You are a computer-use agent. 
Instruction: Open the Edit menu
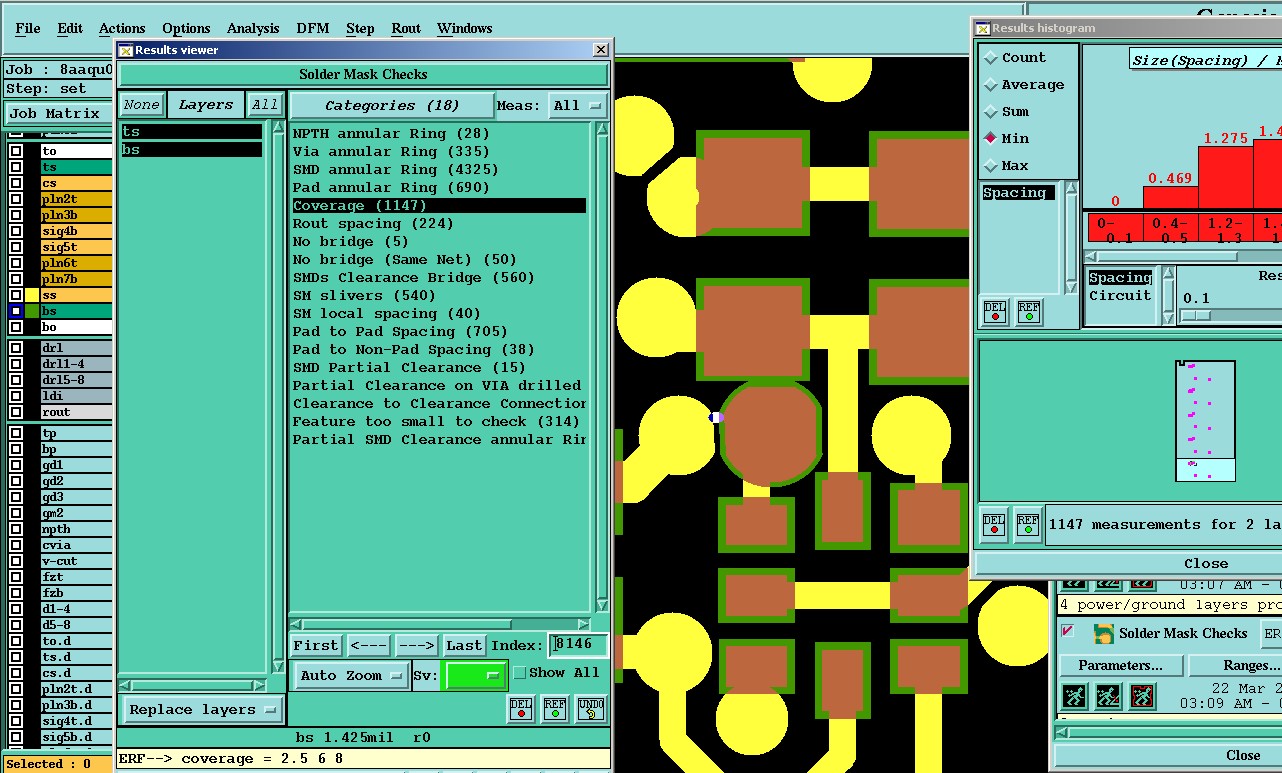70,28
